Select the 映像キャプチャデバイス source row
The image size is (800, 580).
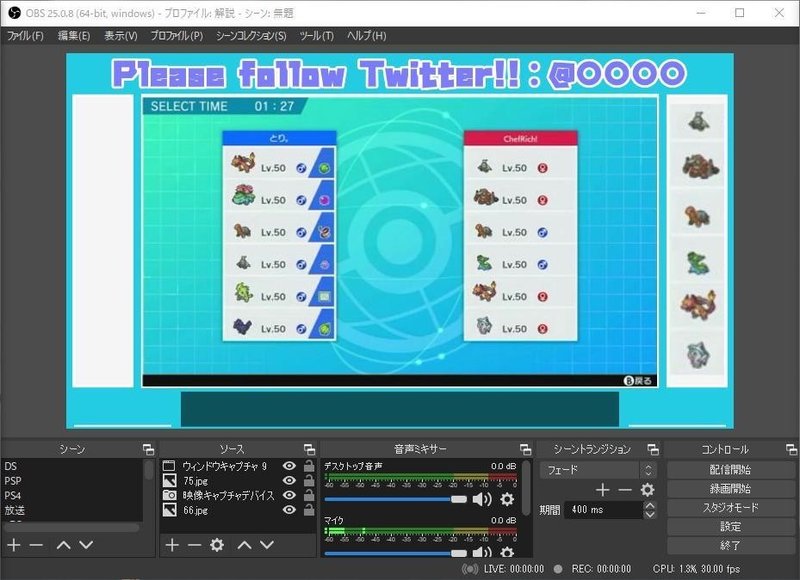238,495
